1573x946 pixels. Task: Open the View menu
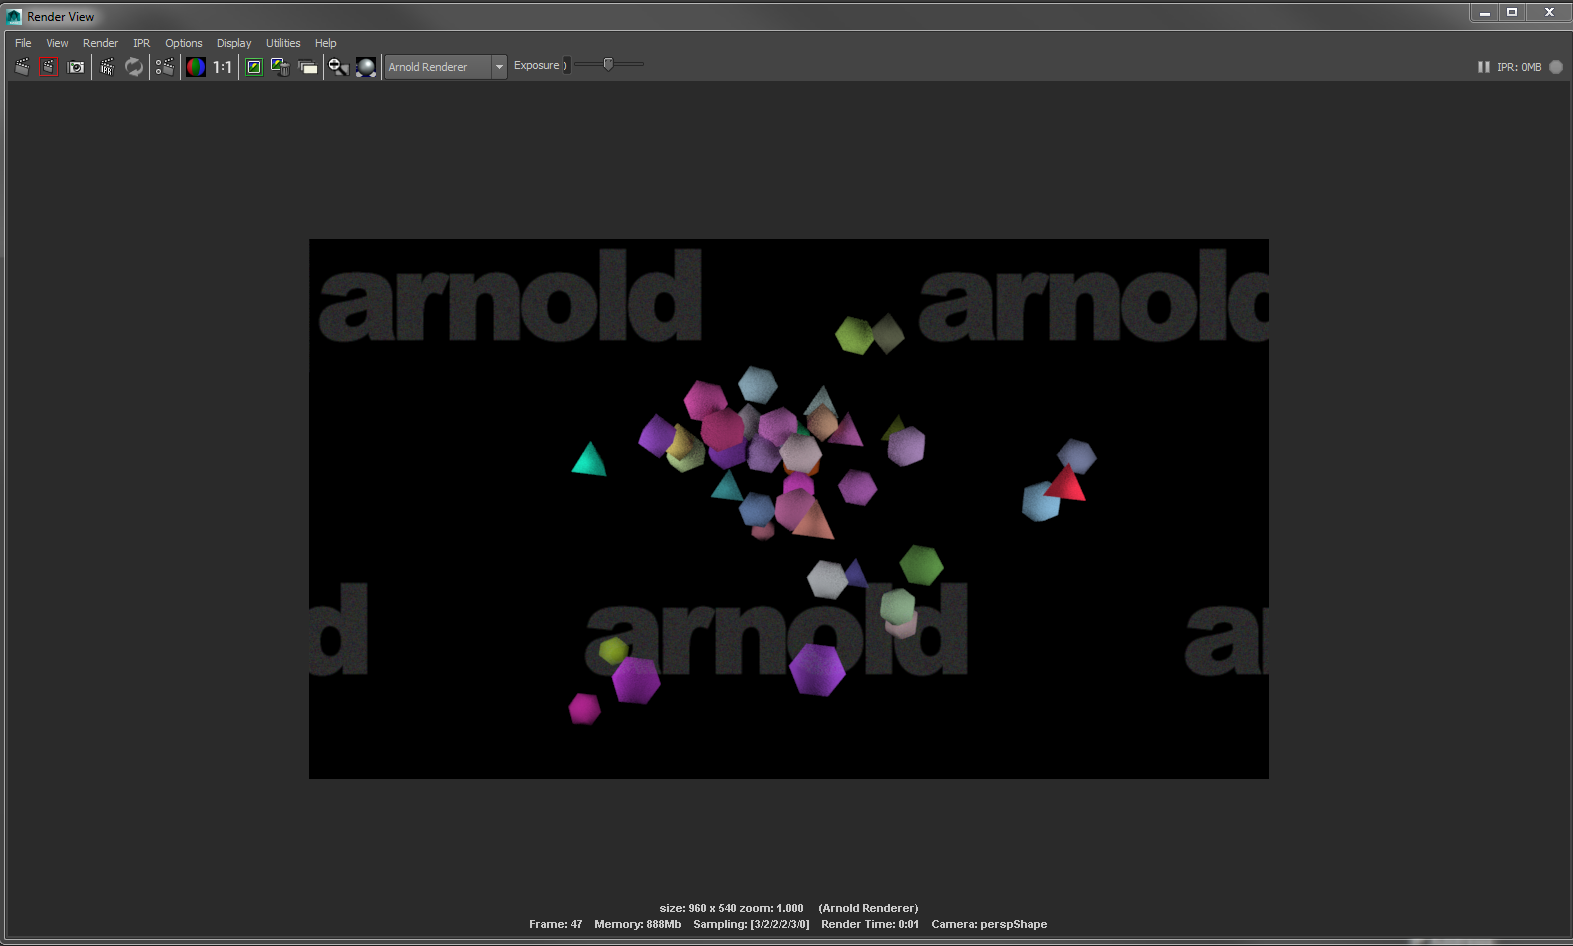[57, 43]
